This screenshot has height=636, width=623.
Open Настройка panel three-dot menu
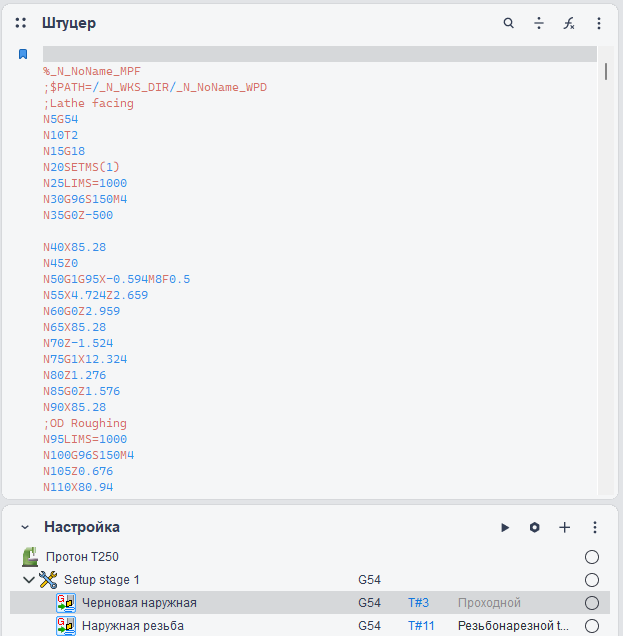coord(595,527)
